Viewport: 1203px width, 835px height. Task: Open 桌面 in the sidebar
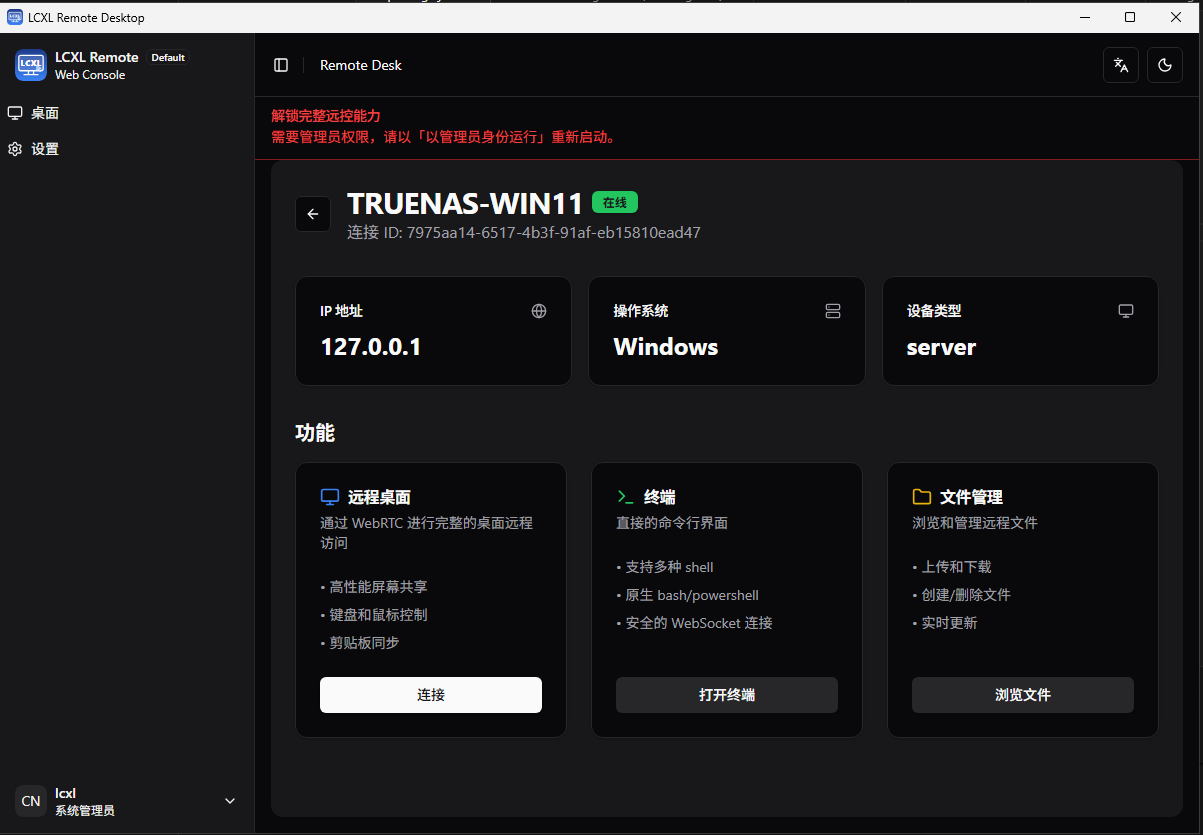pos(127,113)
